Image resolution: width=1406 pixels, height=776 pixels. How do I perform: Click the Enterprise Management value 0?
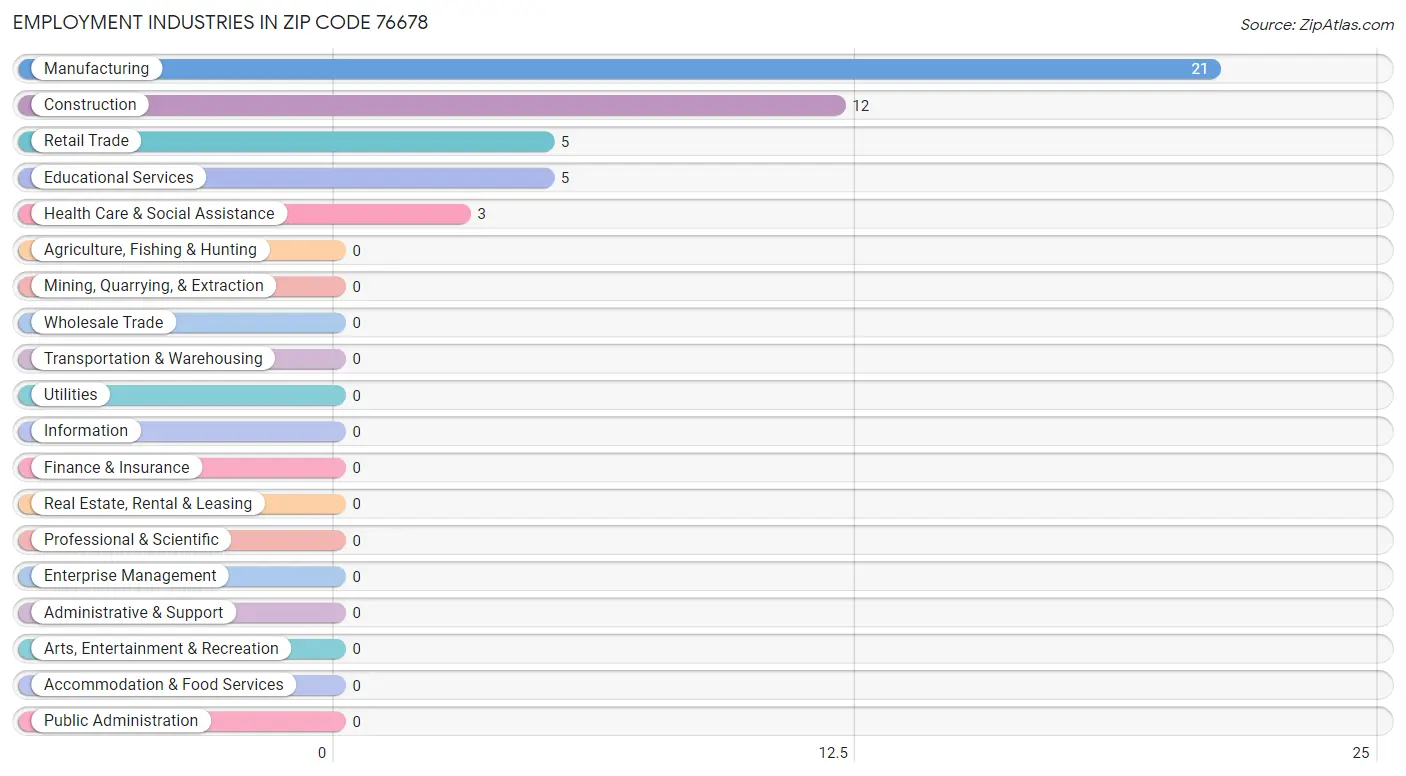point(356,576)
